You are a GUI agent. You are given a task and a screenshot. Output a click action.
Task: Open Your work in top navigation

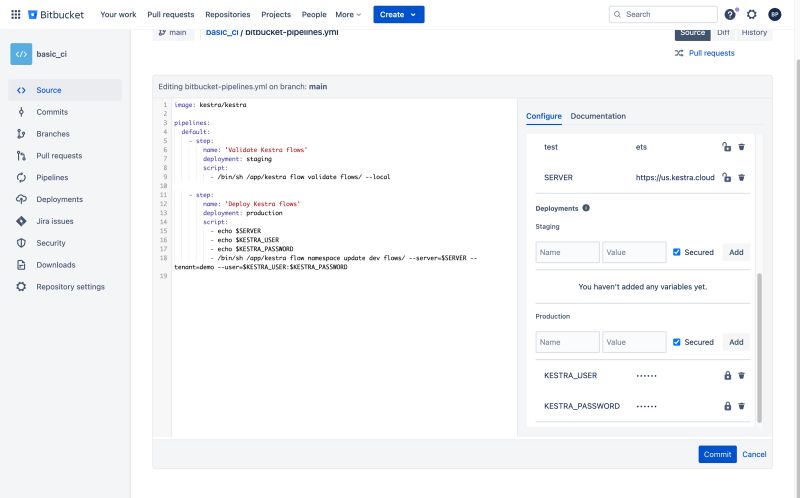[118, 14]
